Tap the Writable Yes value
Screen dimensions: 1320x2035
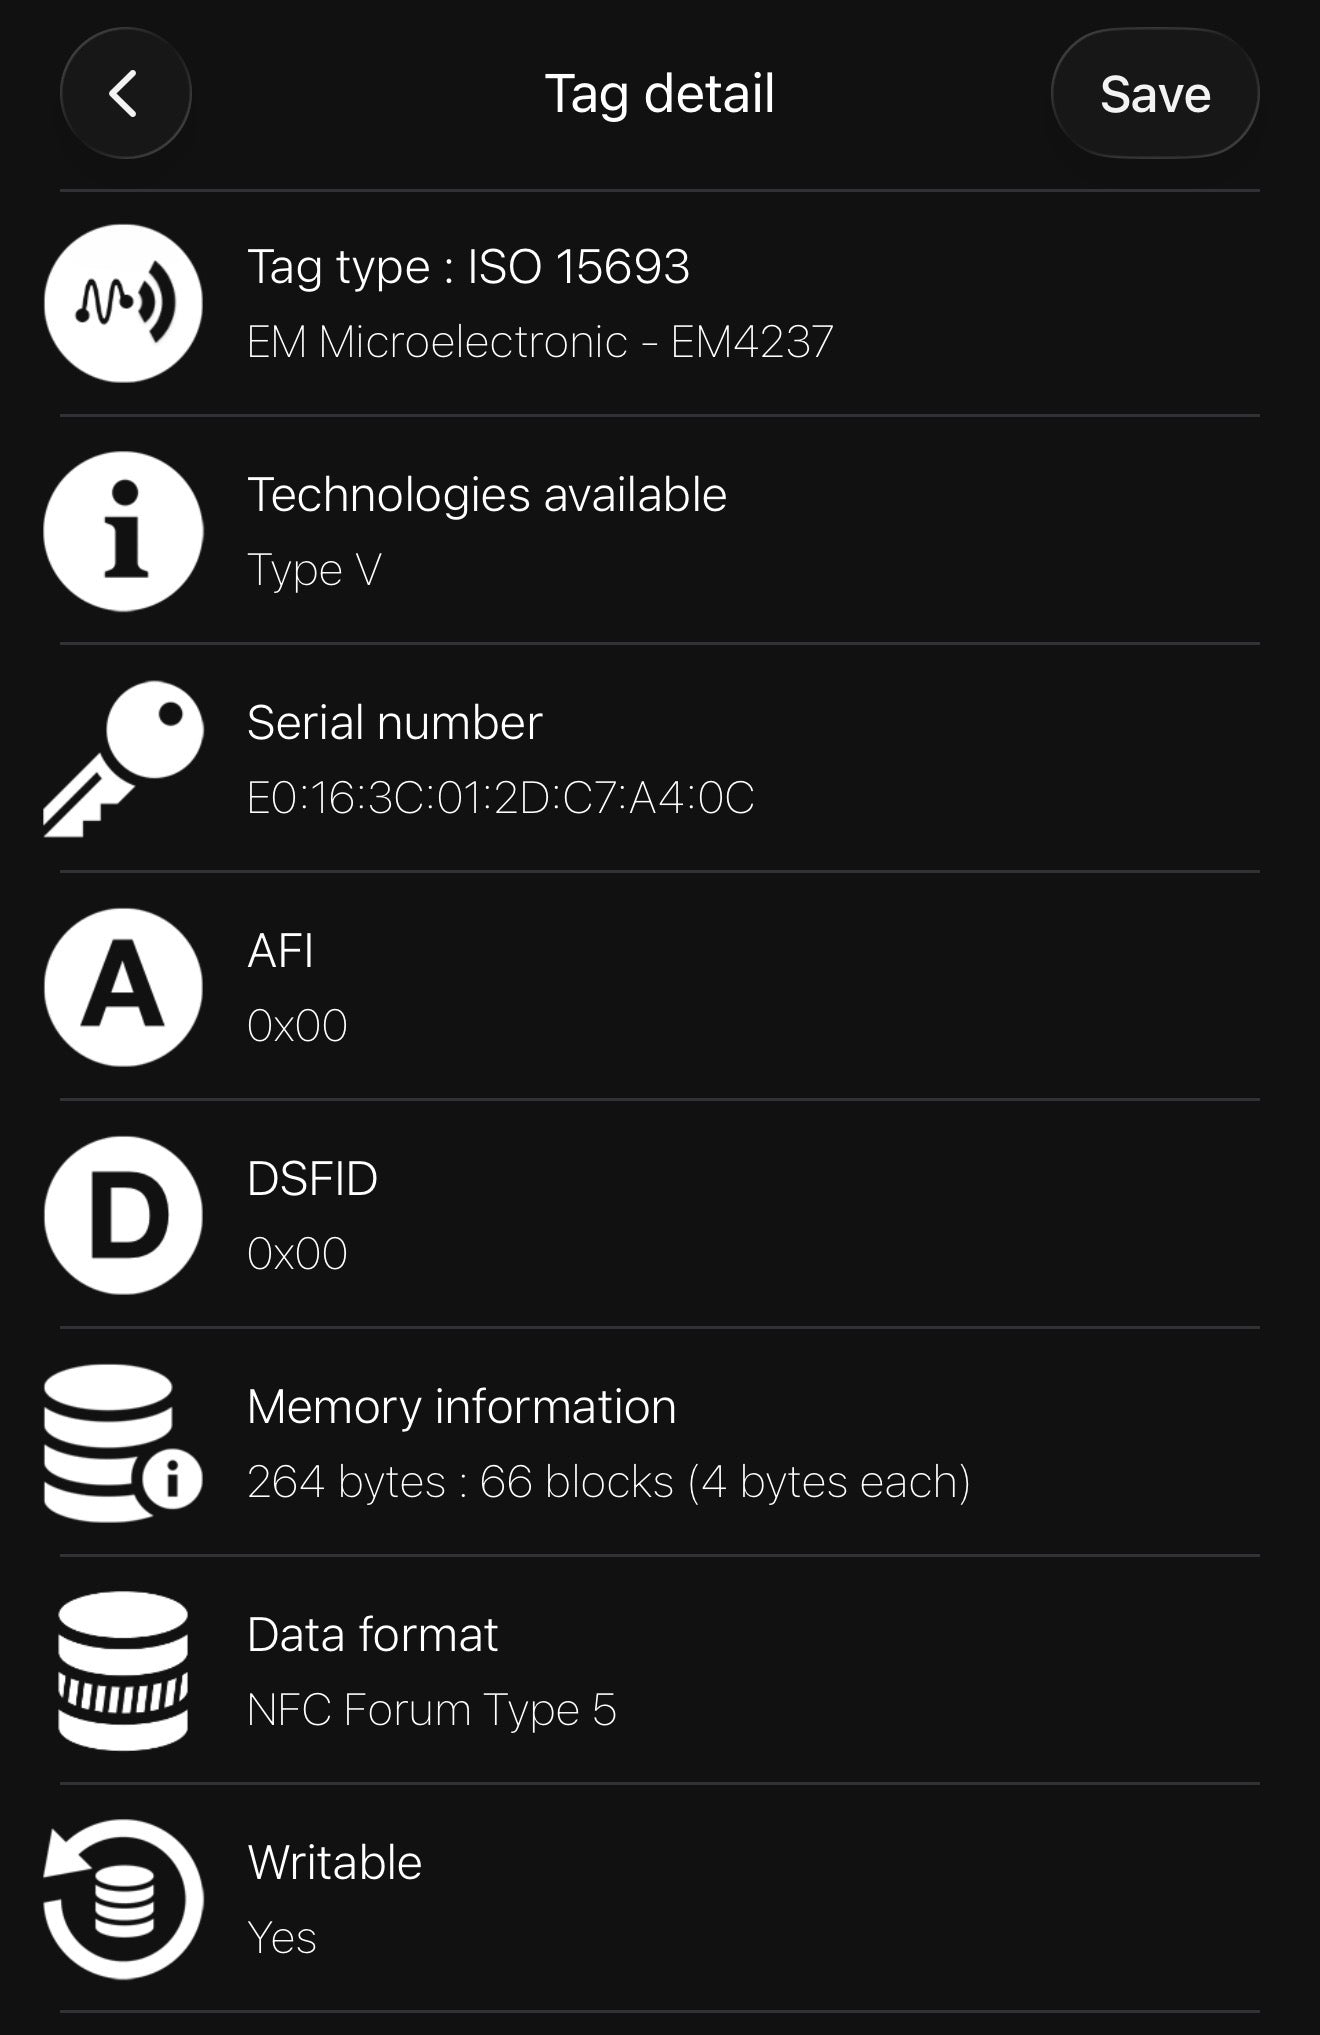point(282,1938)
